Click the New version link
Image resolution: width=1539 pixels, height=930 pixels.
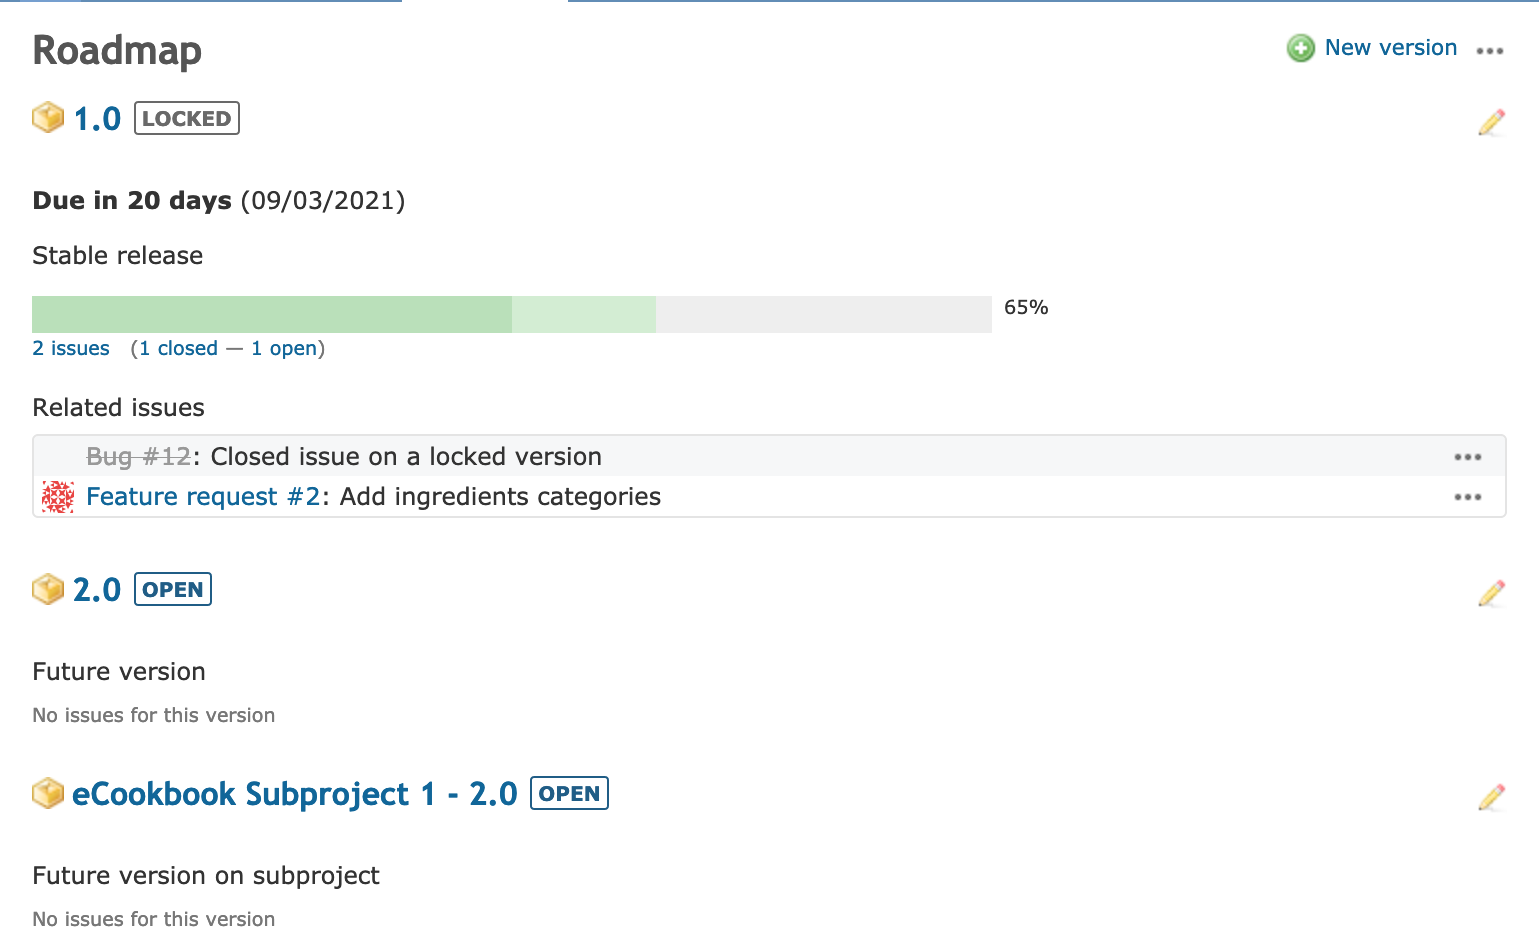click(x=1391, y=48)
